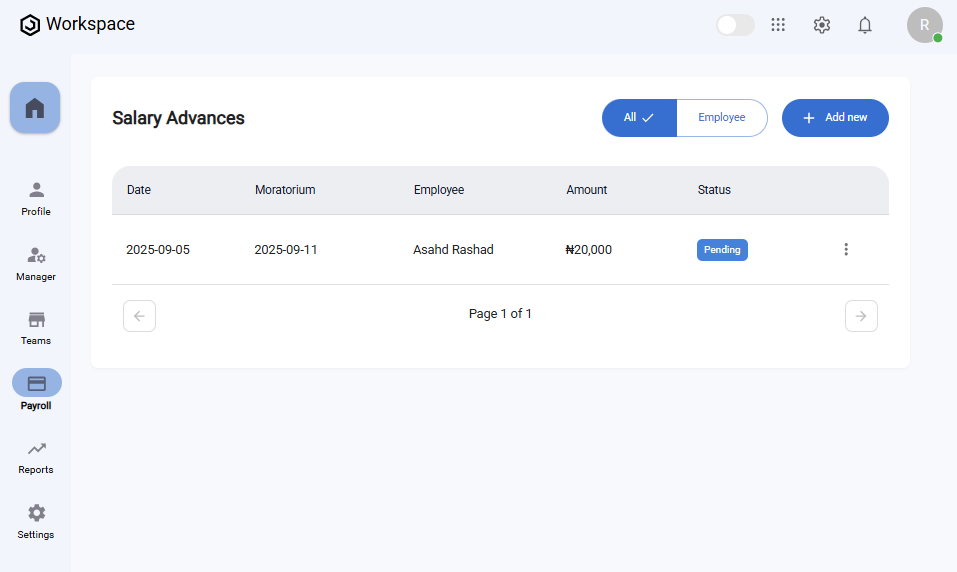Image resolution: width=957 pixels, height=572 pixels.
Task: Click the Pending status badge
Action: pos(722,250)
